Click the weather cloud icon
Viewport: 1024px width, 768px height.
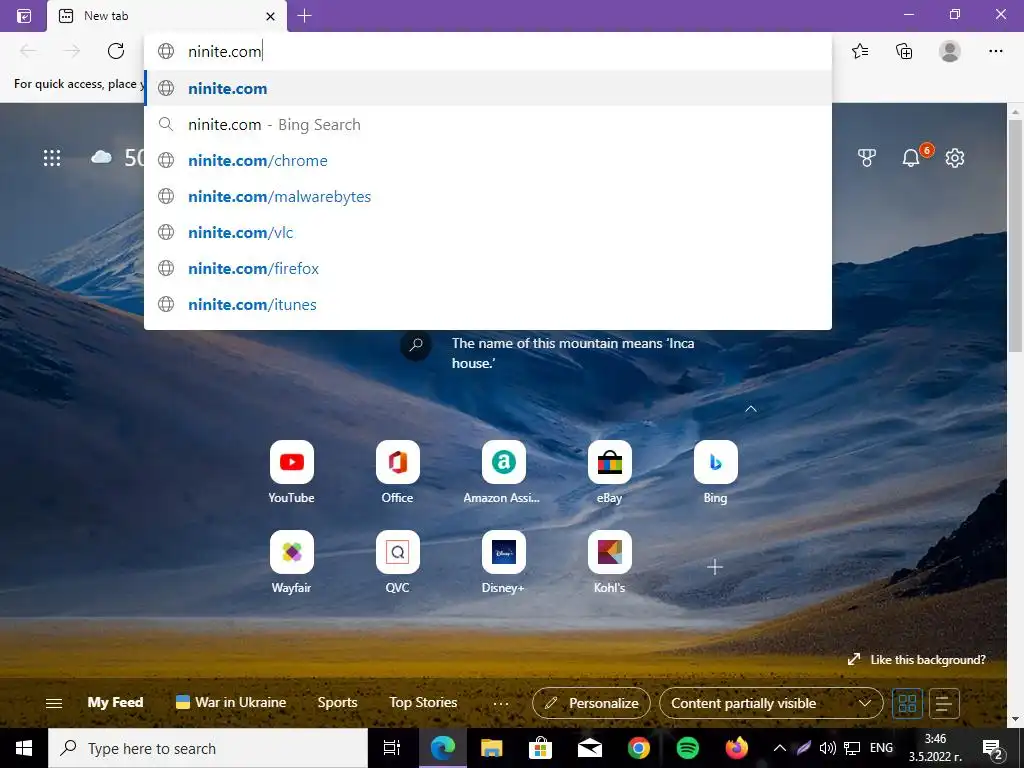click(x=101, y=157)
